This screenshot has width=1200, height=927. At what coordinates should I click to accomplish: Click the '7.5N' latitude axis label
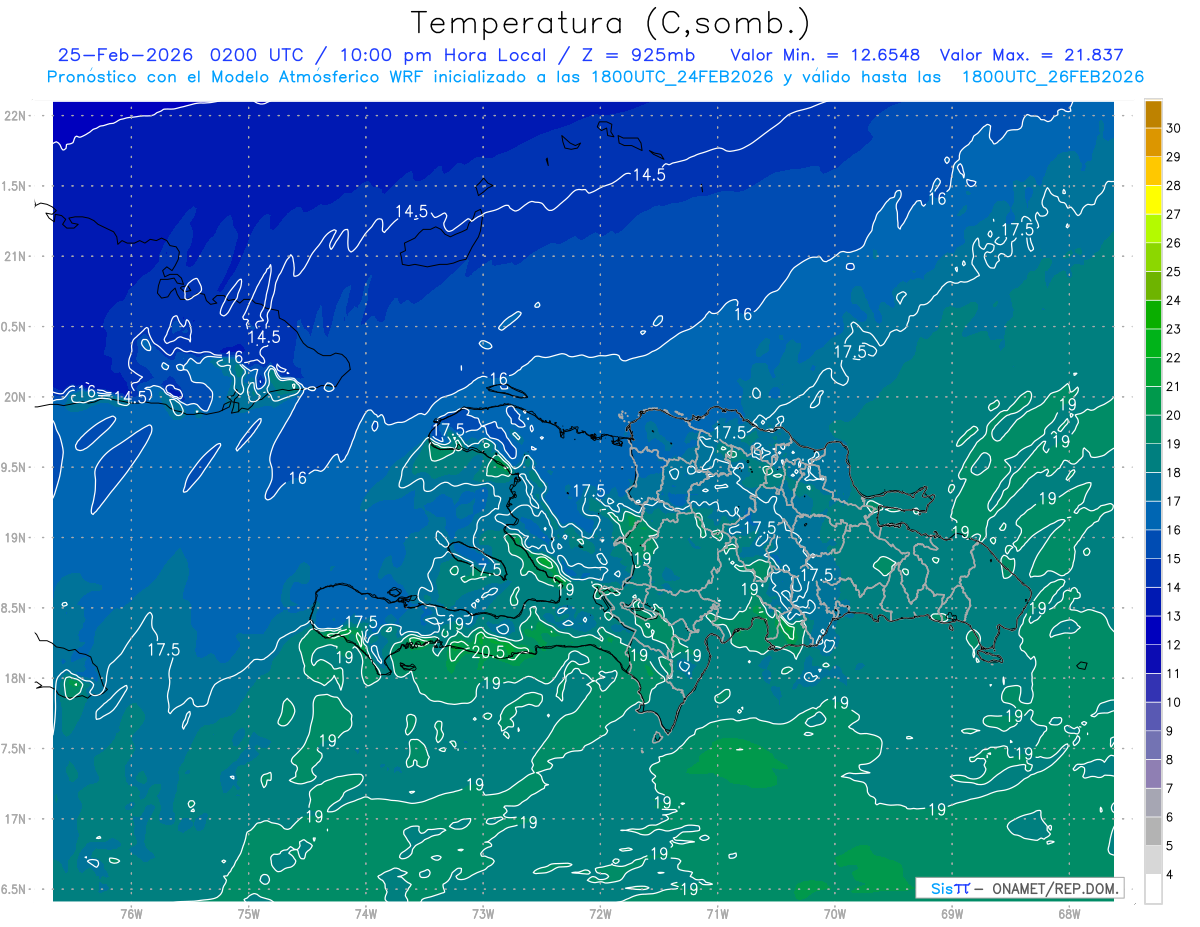pyautogui.click(x=14, y=749)
